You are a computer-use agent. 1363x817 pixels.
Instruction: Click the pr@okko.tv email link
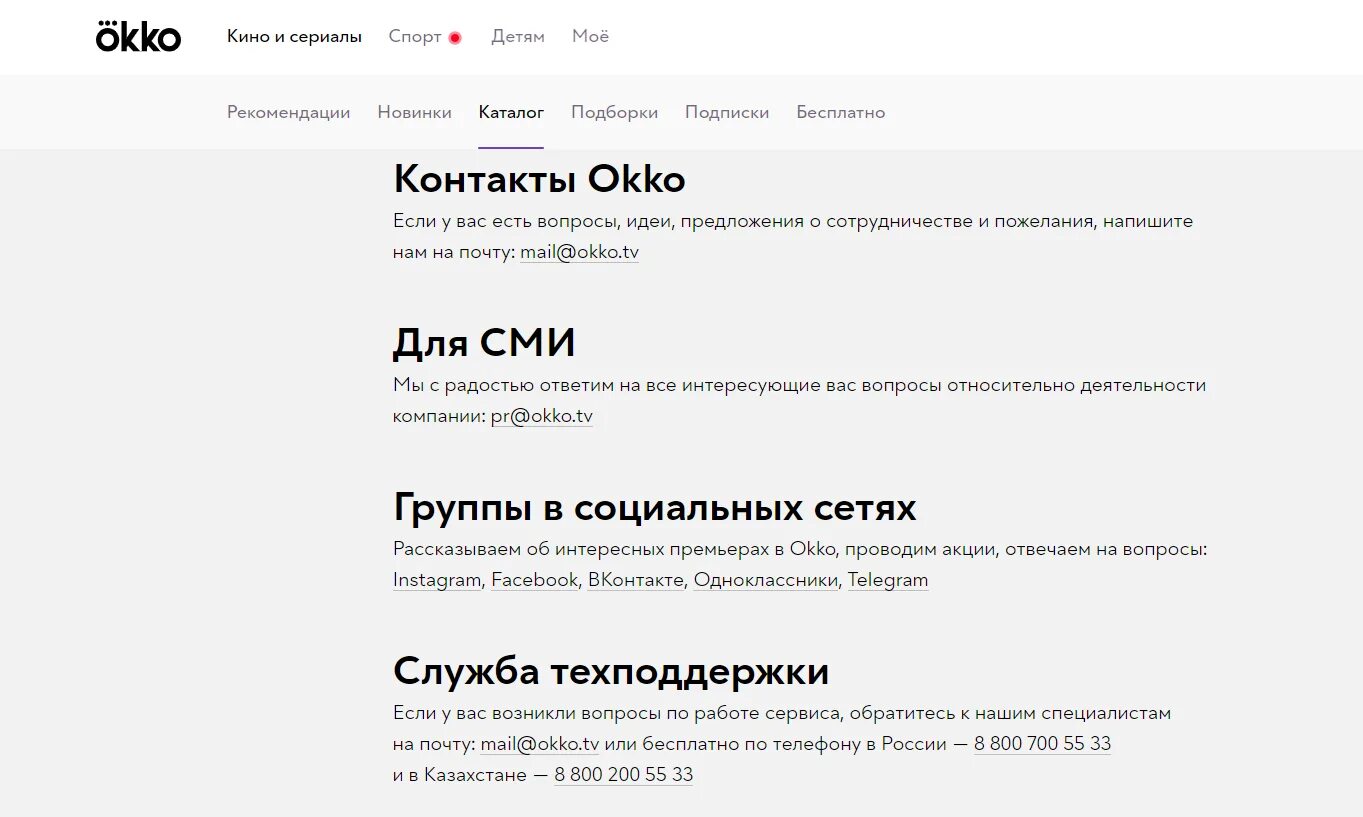[541, 416]
